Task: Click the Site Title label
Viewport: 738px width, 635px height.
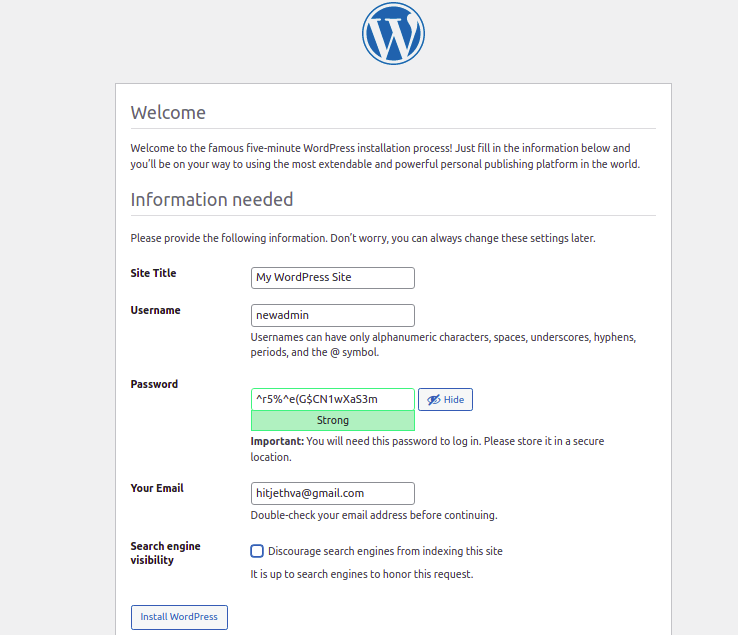Action: 153,273
